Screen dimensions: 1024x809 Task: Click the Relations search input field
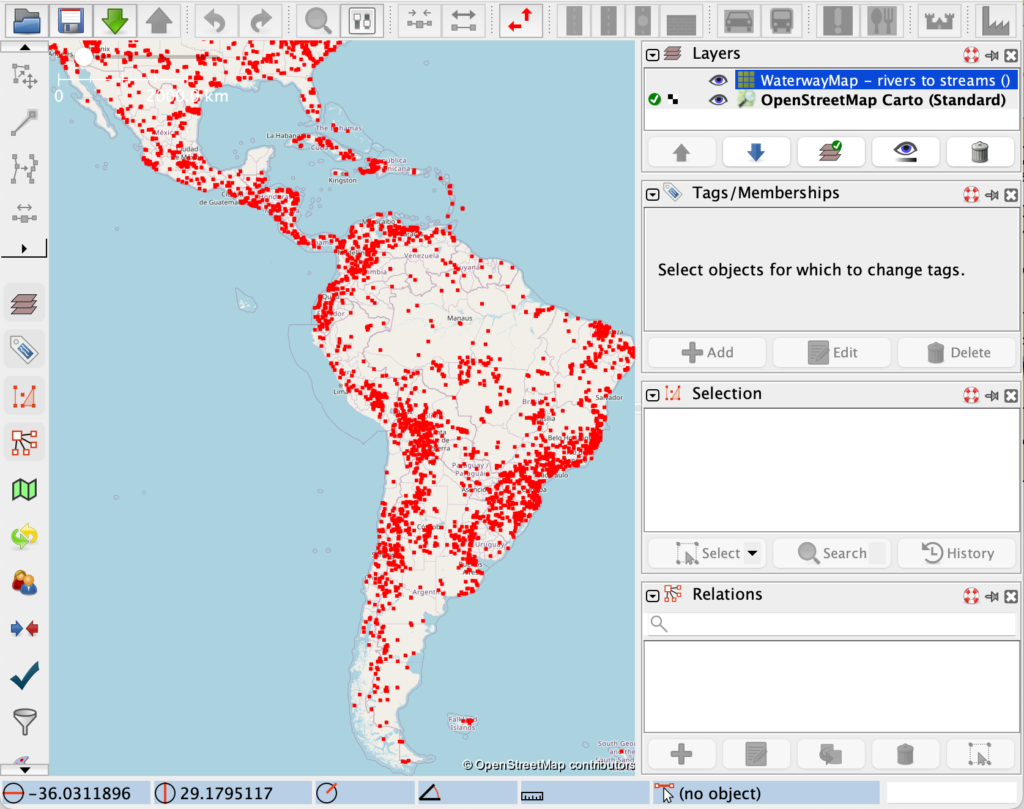[831, 624]
